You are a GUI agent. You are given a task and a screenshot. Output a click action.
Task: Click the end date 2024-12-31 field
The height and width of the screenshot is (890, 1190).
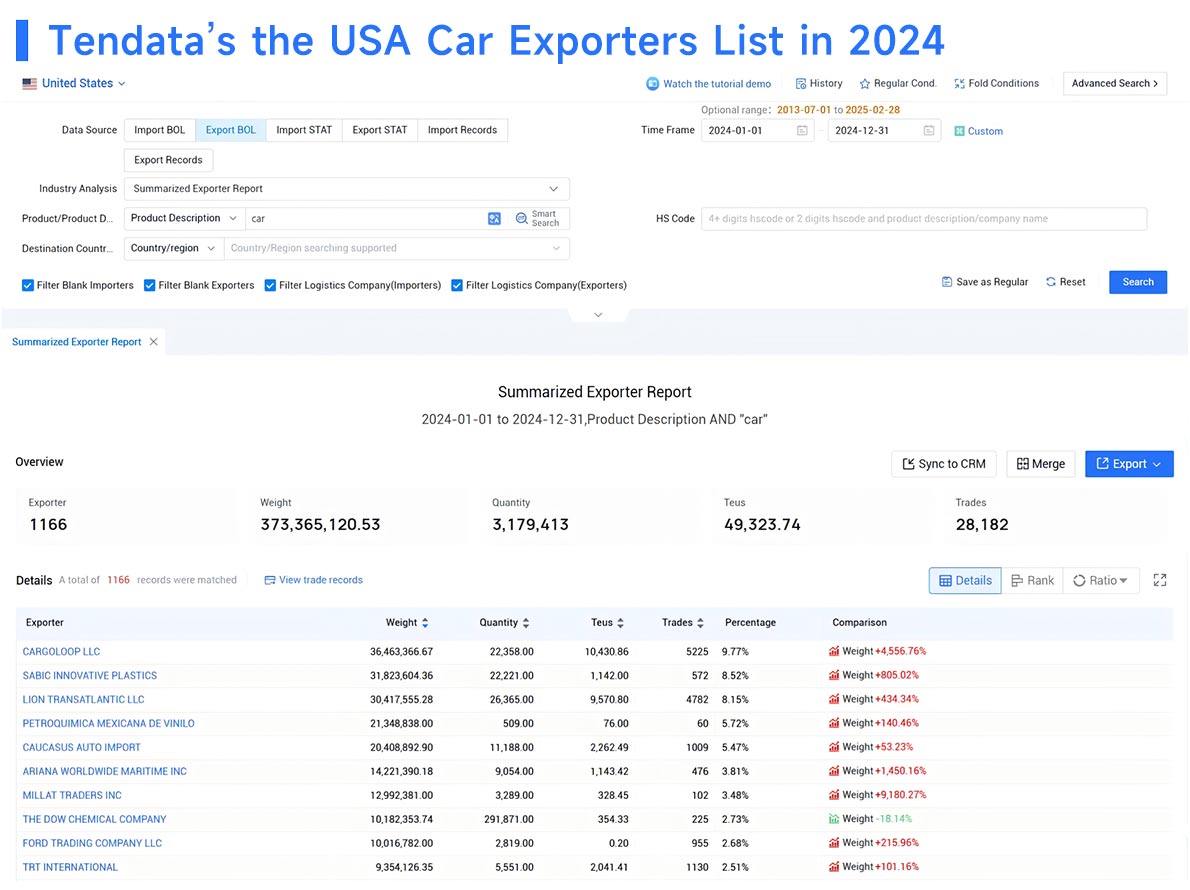pos(884,131)
